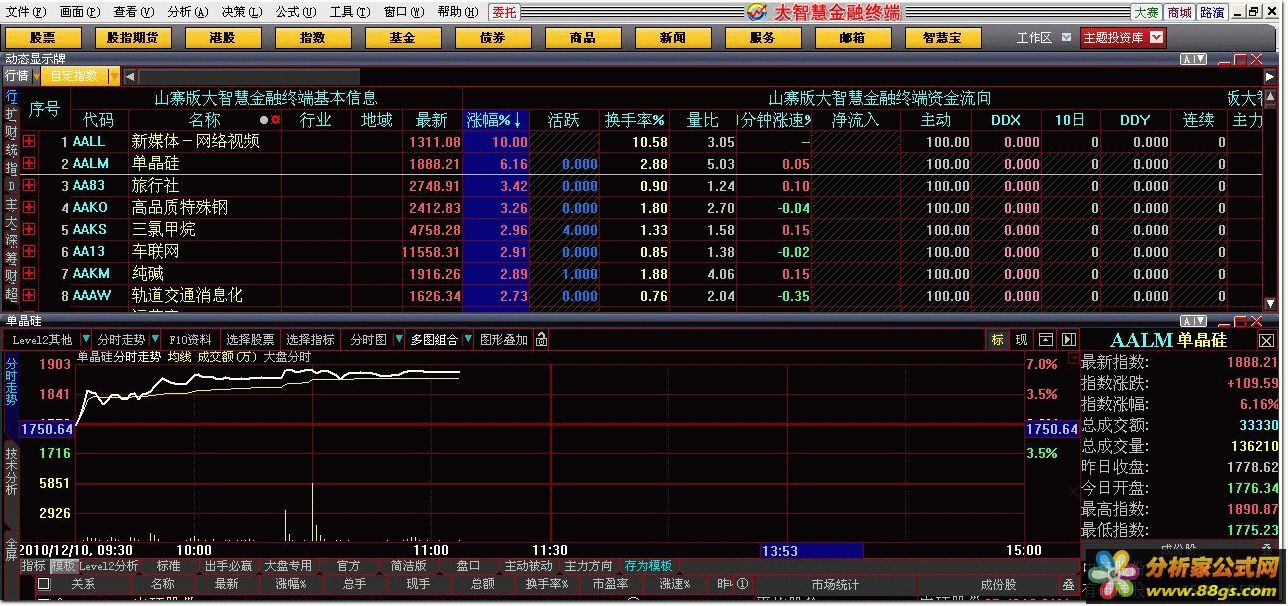Open the 主题投资库 dropdown arrow
The image size is (1288, 606).
1156,38
